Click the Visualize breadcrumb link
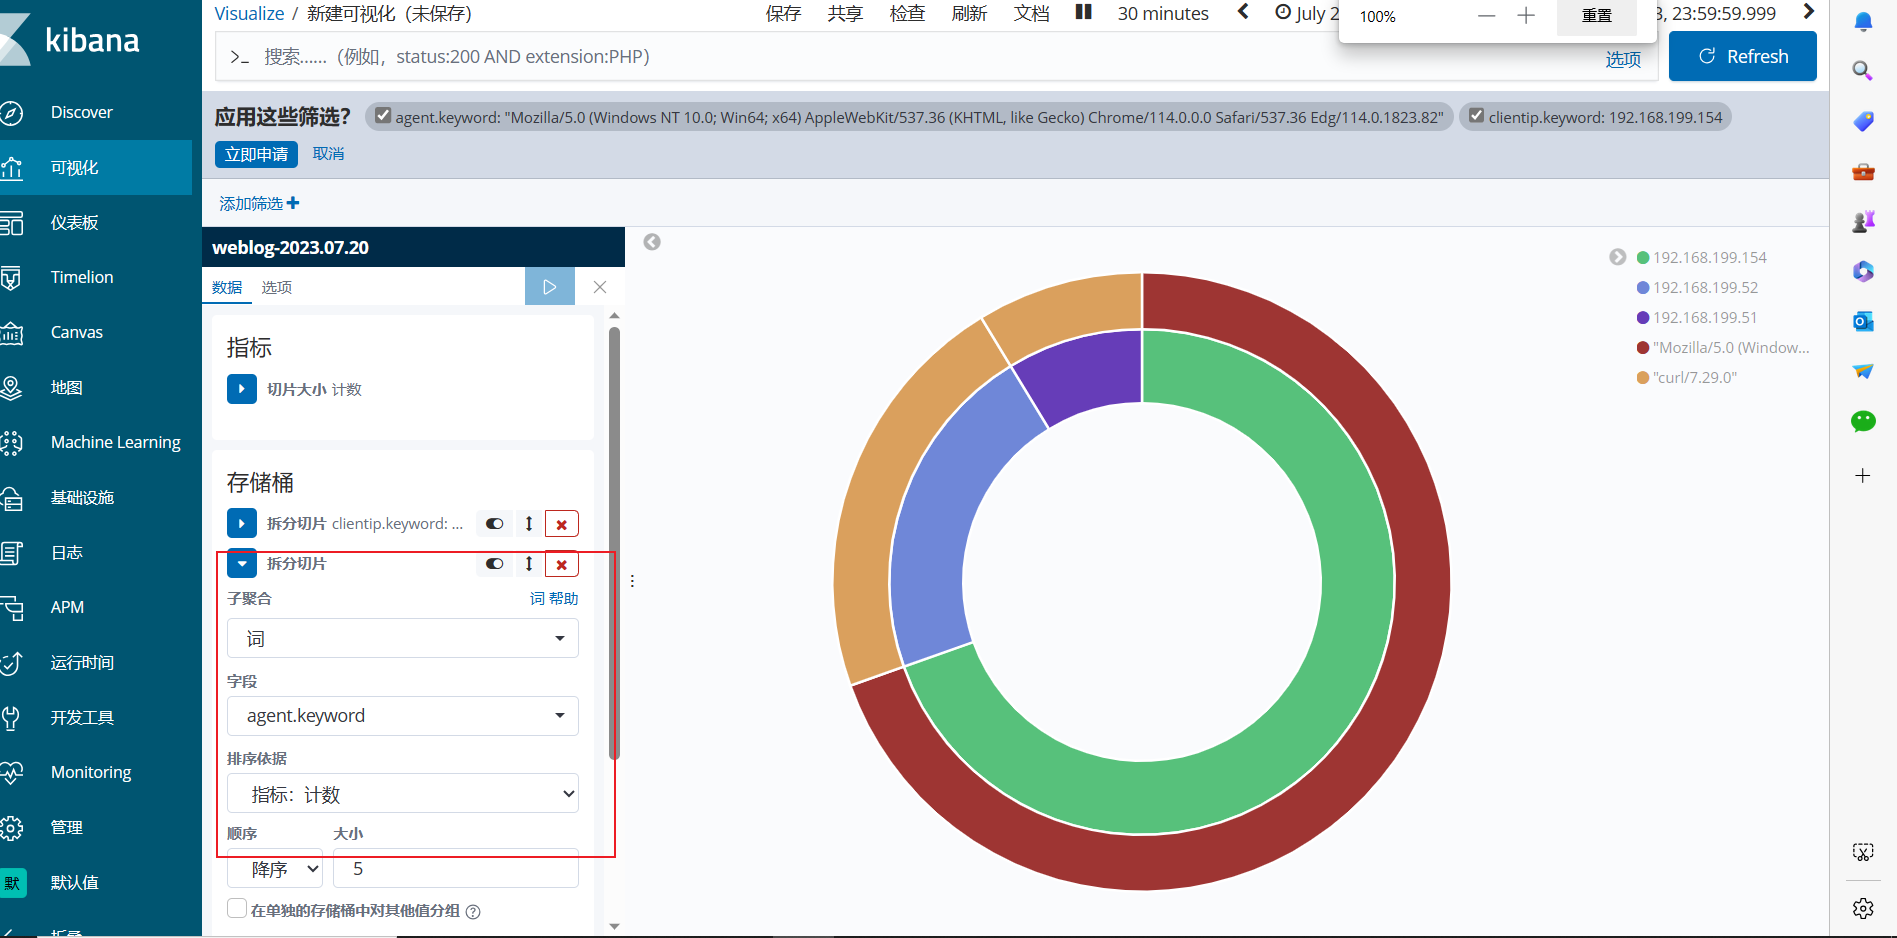The height and width of the screenshot is (938, 1897). pos(249,13)
